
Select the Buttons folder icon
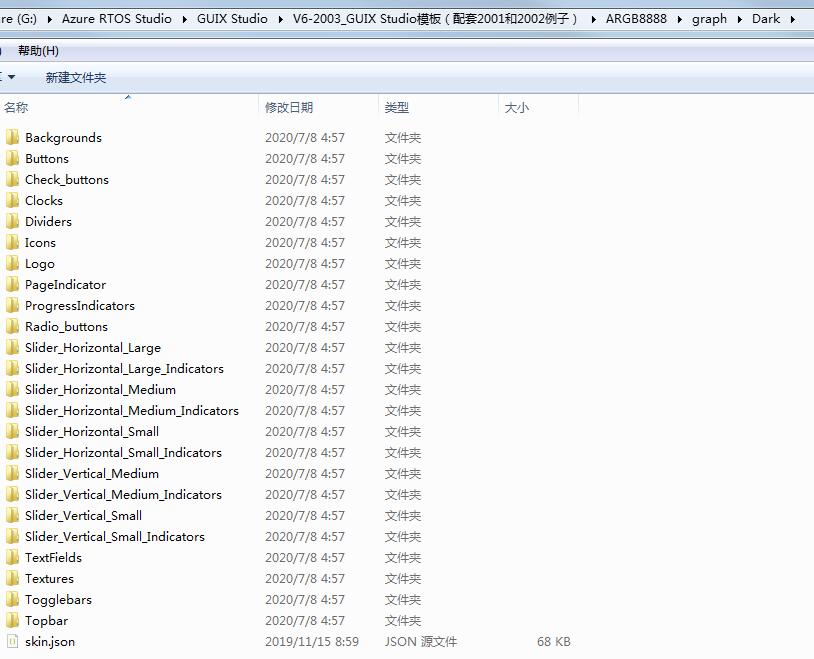(12, 158)
